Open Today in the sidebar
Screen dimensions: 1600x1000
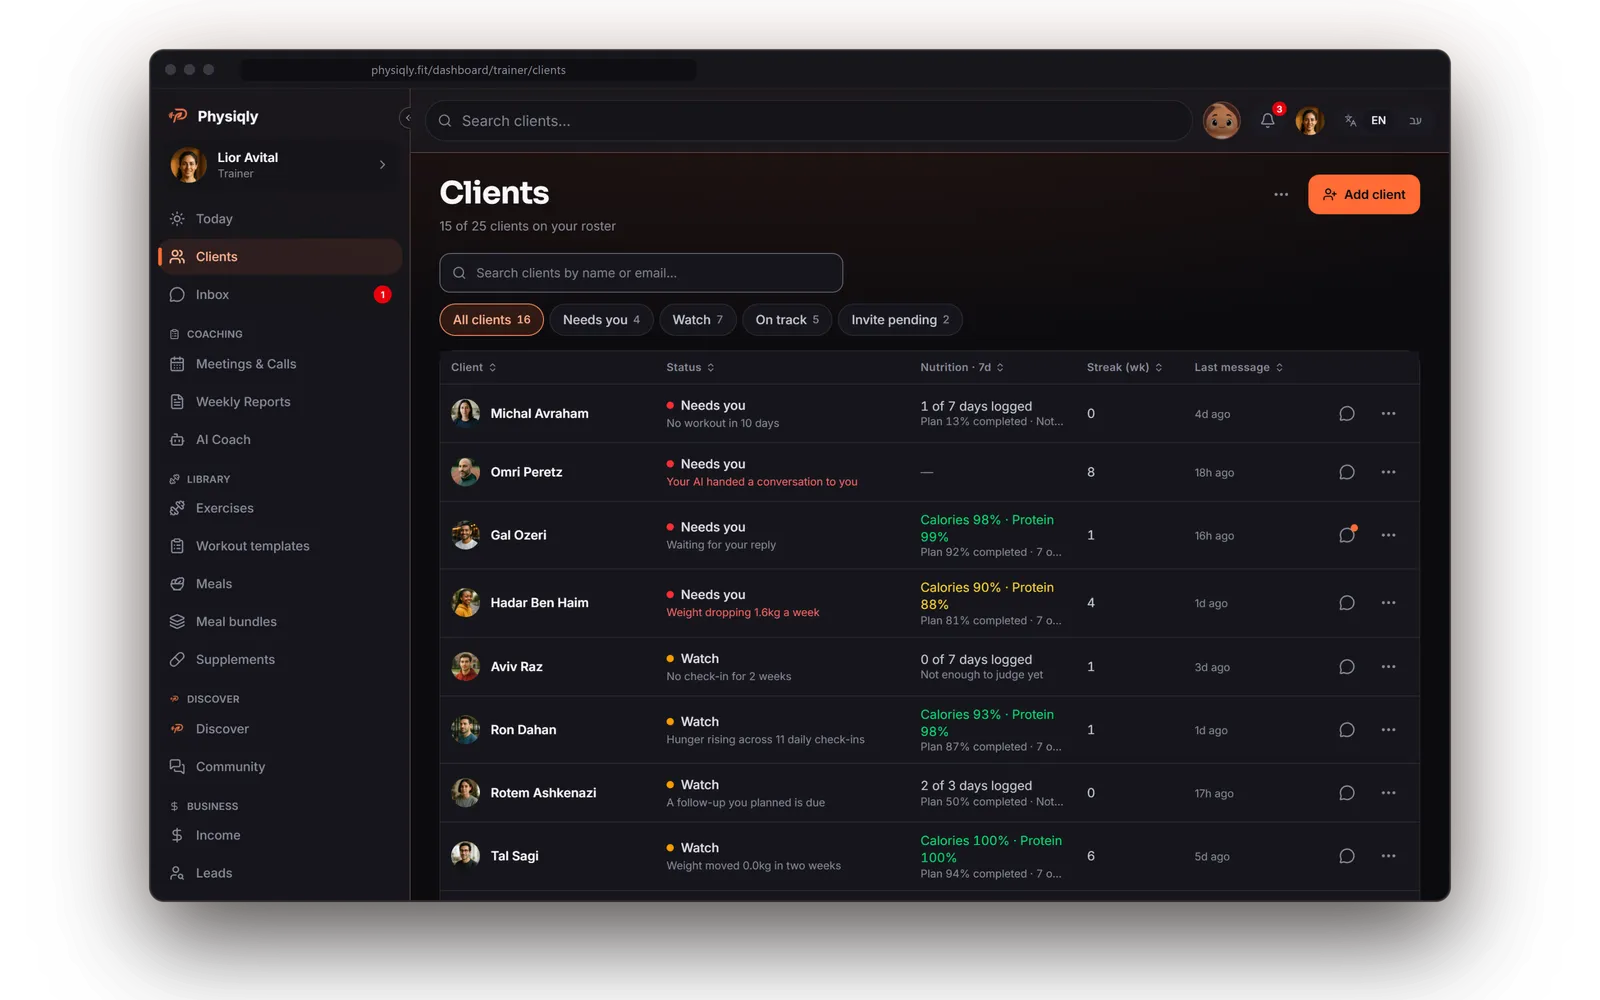[280, 219]
